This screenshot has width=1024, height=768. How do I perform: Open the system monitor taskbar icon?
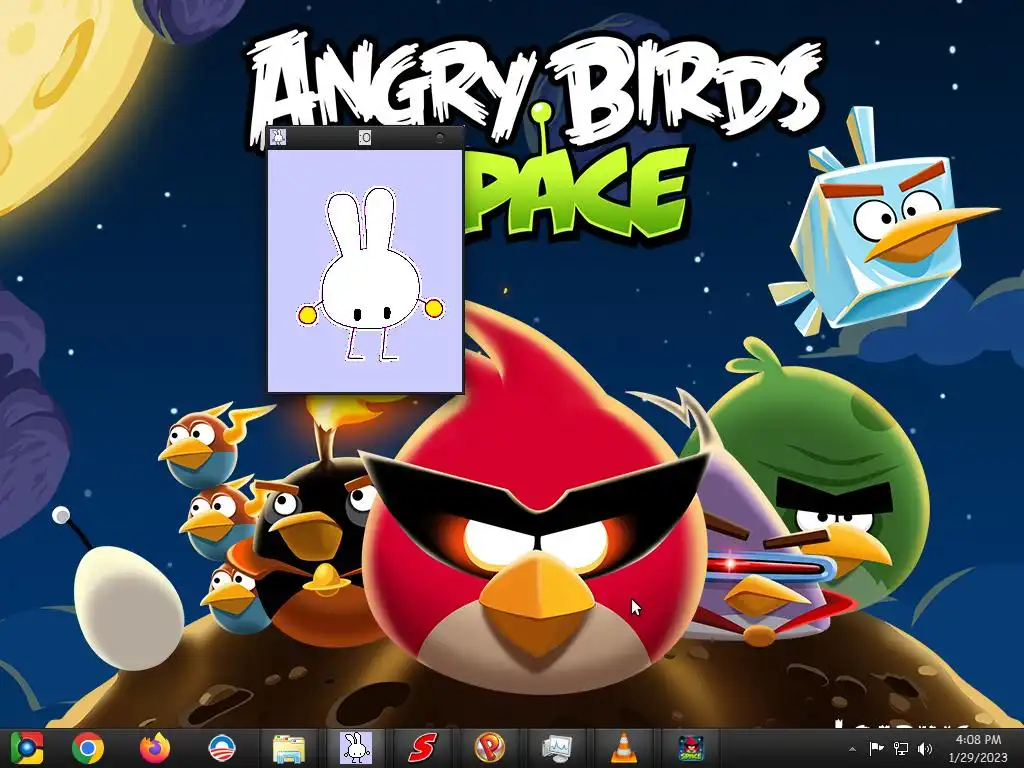click(x=557, y=748)
